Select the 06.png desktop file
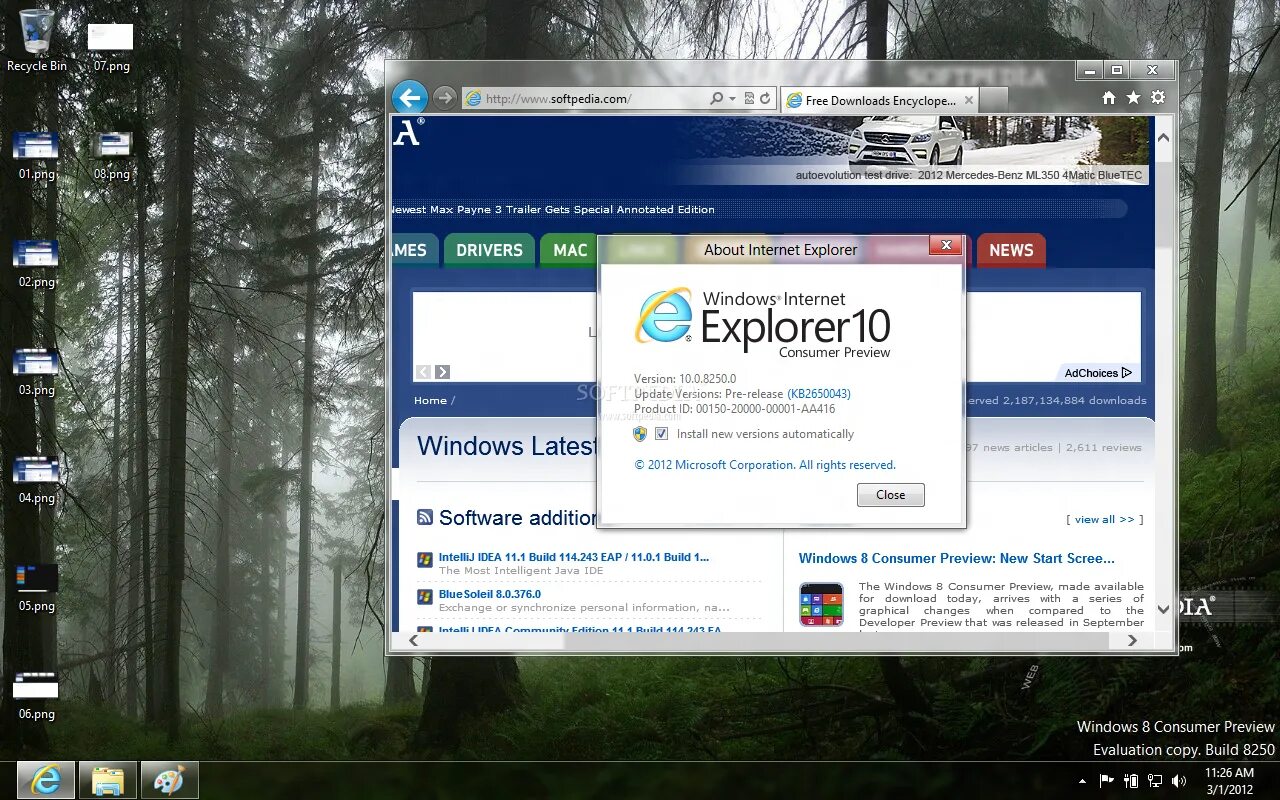 (x=36, y=695)
